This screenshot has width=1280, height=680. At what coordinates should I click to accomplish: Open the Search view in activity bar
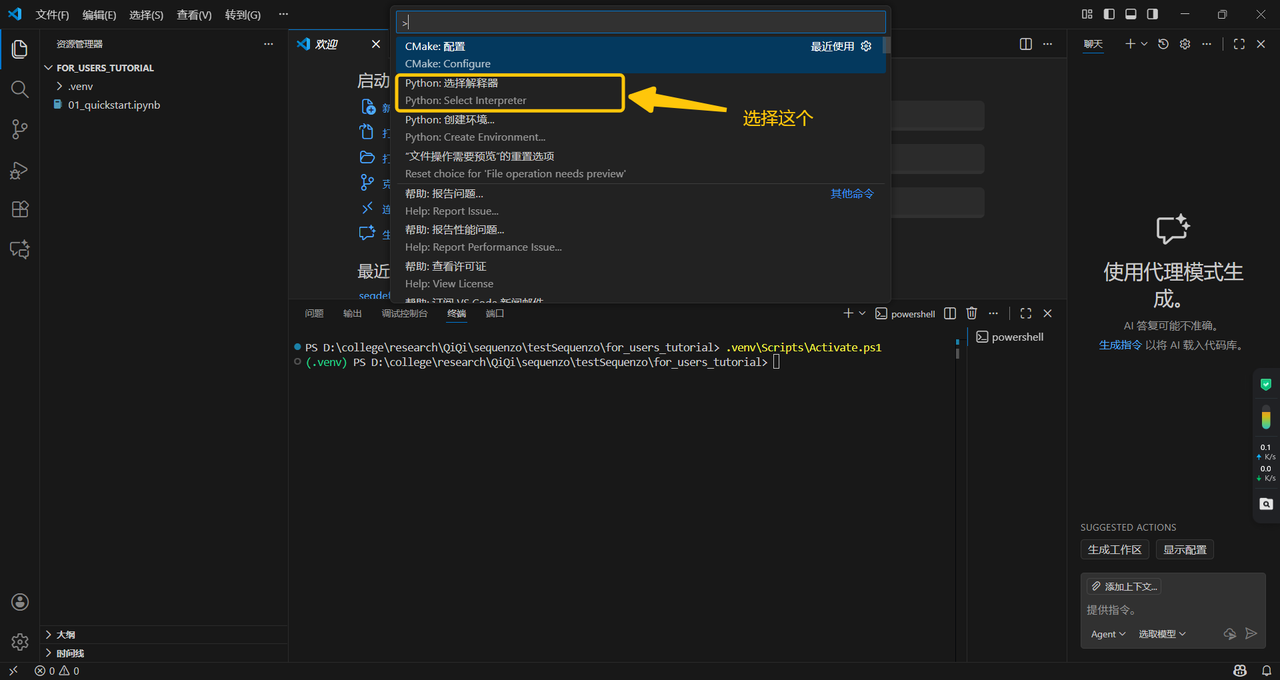[x=19, y=89]
